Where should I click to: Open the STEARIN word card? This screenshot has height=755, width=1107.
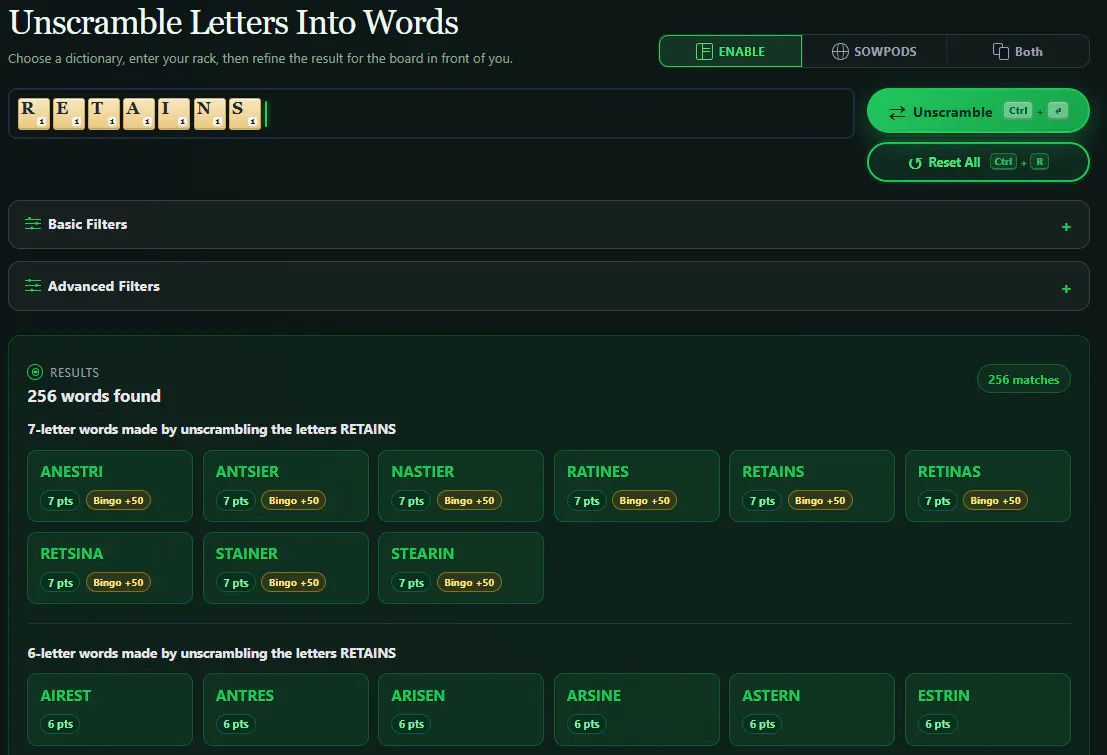(461, 568)
